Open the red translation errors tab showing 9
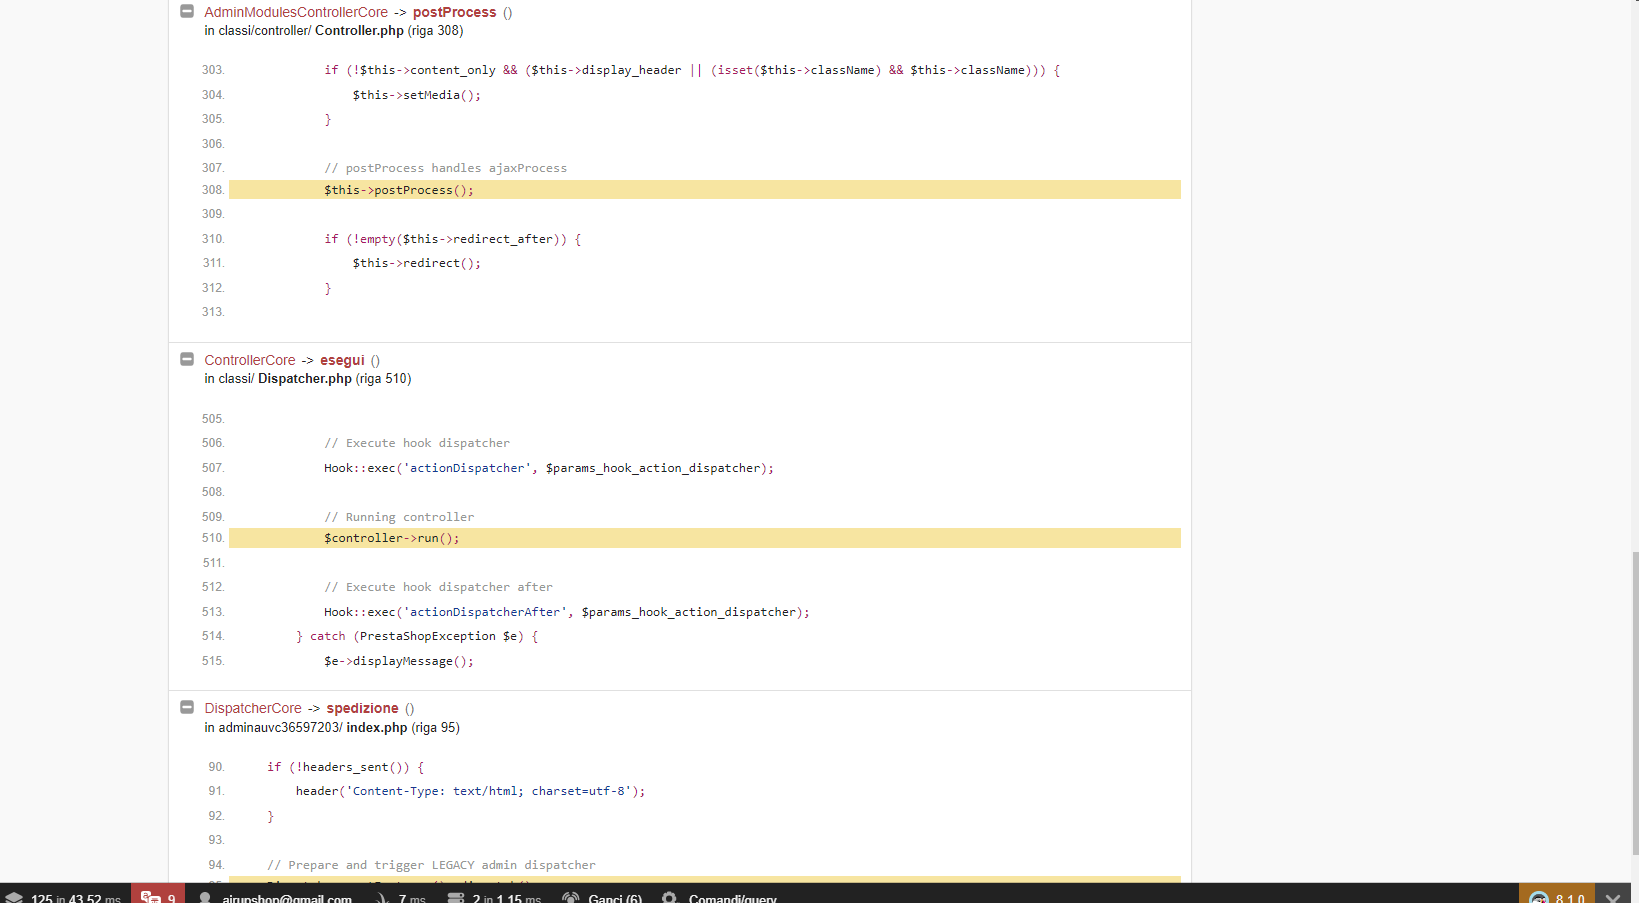The height and width of the screenshot is (903, 1639). (158, 895)
